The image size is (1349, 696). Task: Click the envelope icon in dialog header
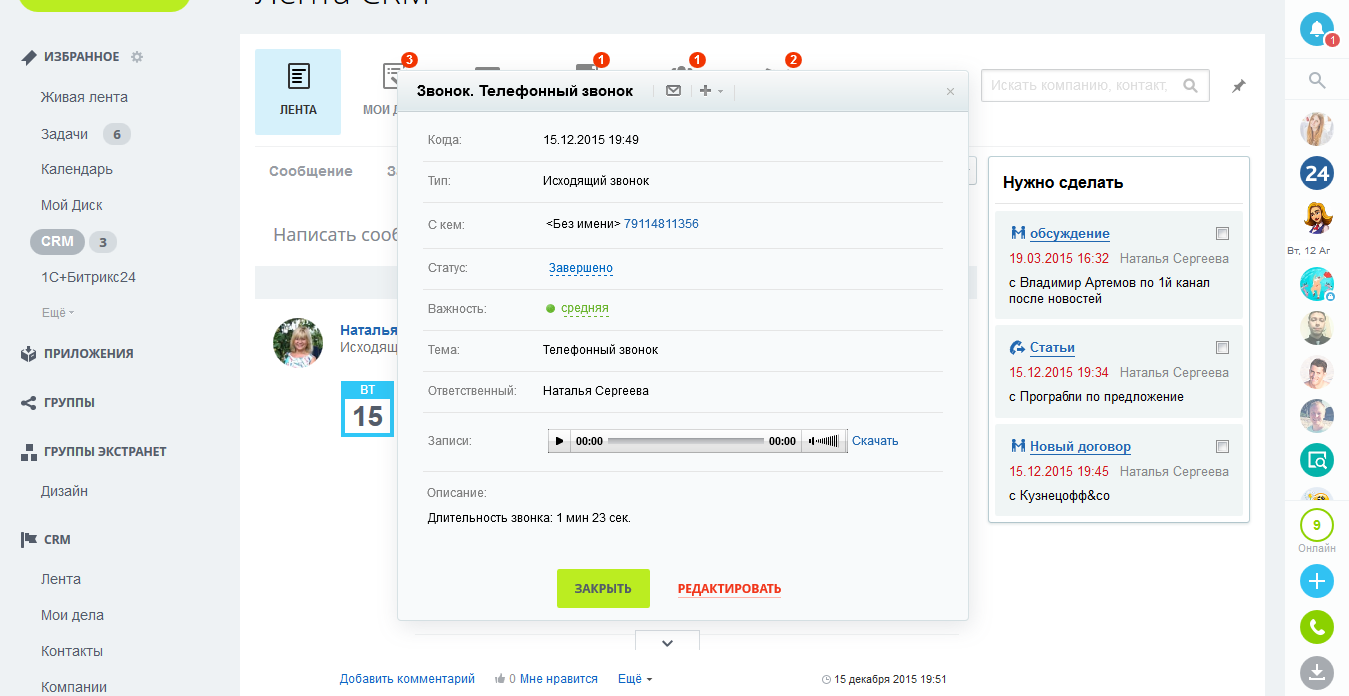coord(673,91)
